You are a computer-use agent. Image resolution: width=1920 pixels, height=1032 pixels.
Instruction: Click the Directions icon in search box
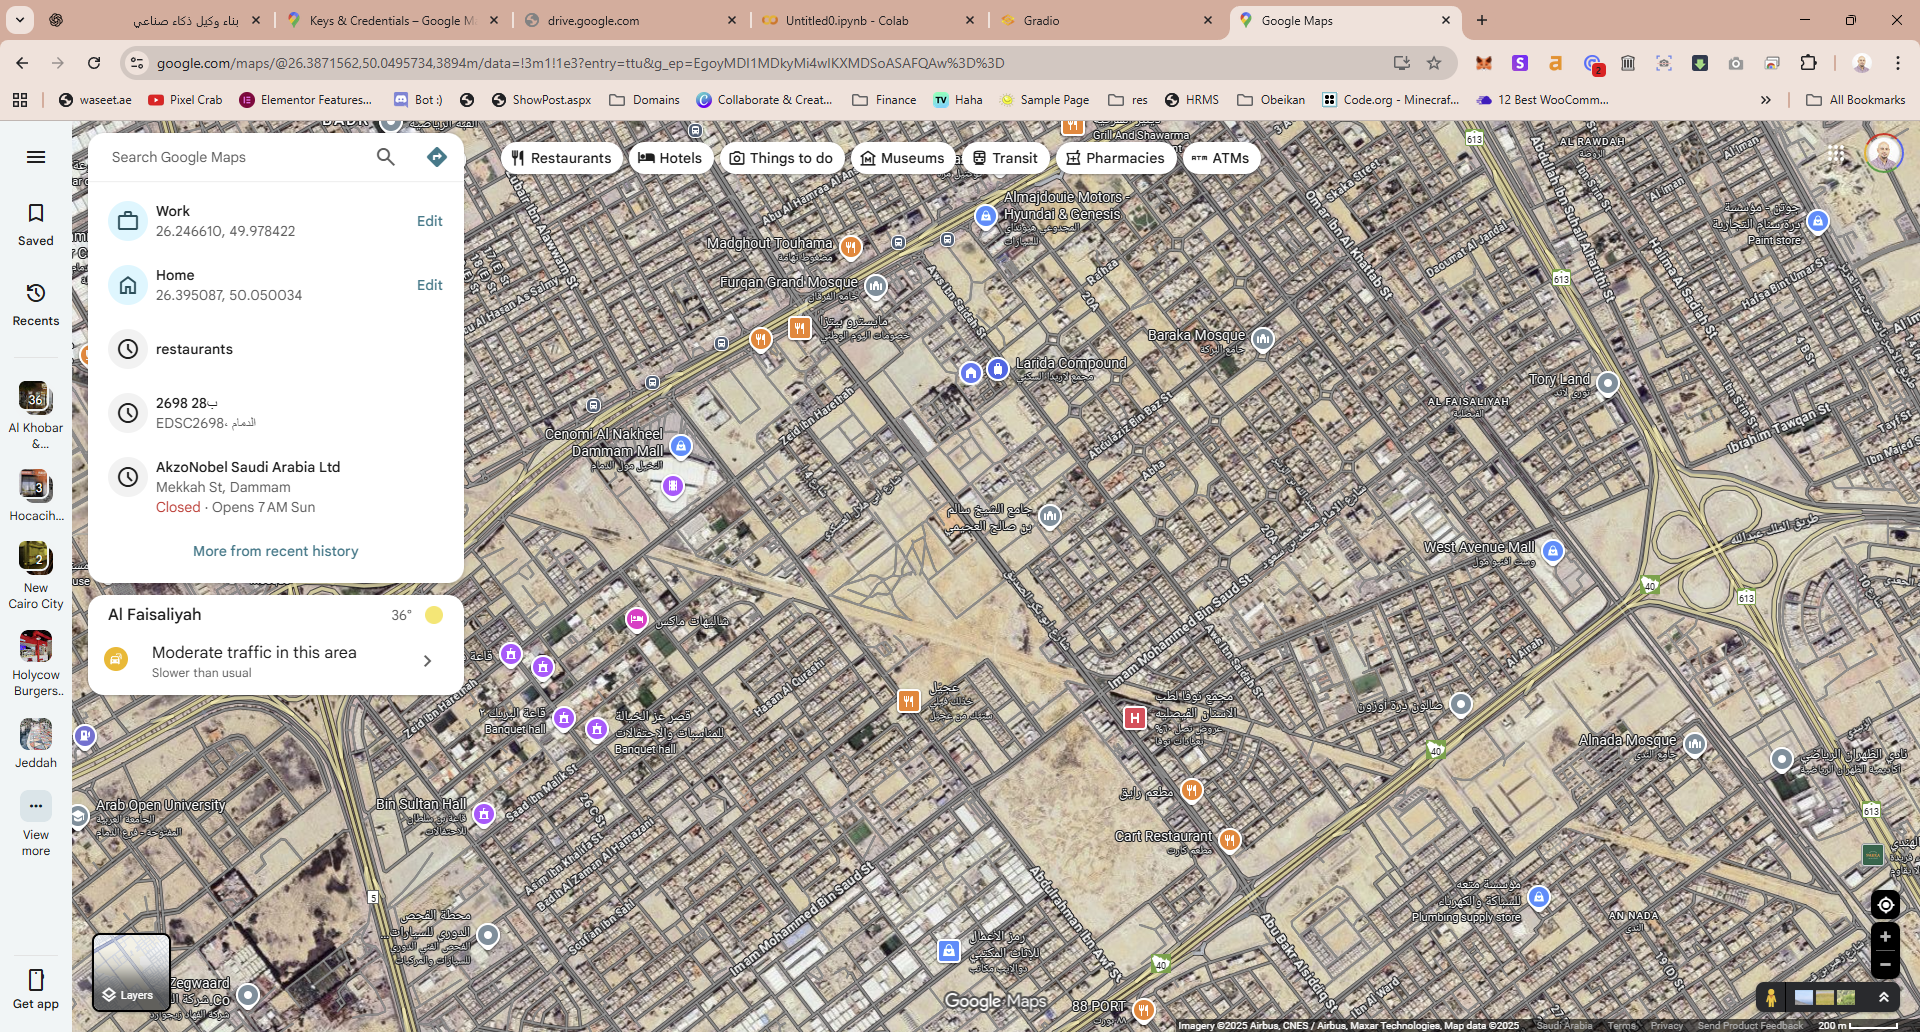pos(436,157)
